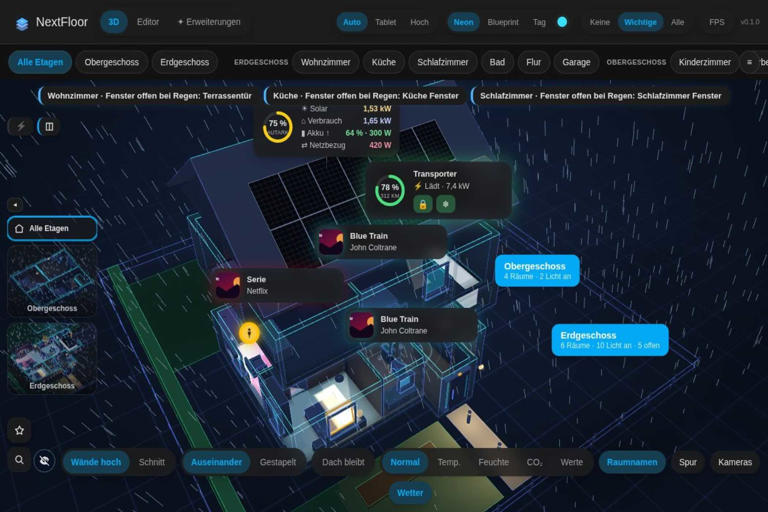
Task: Click the blue Erdgeschoss floor label
Action: click(610, 340)
